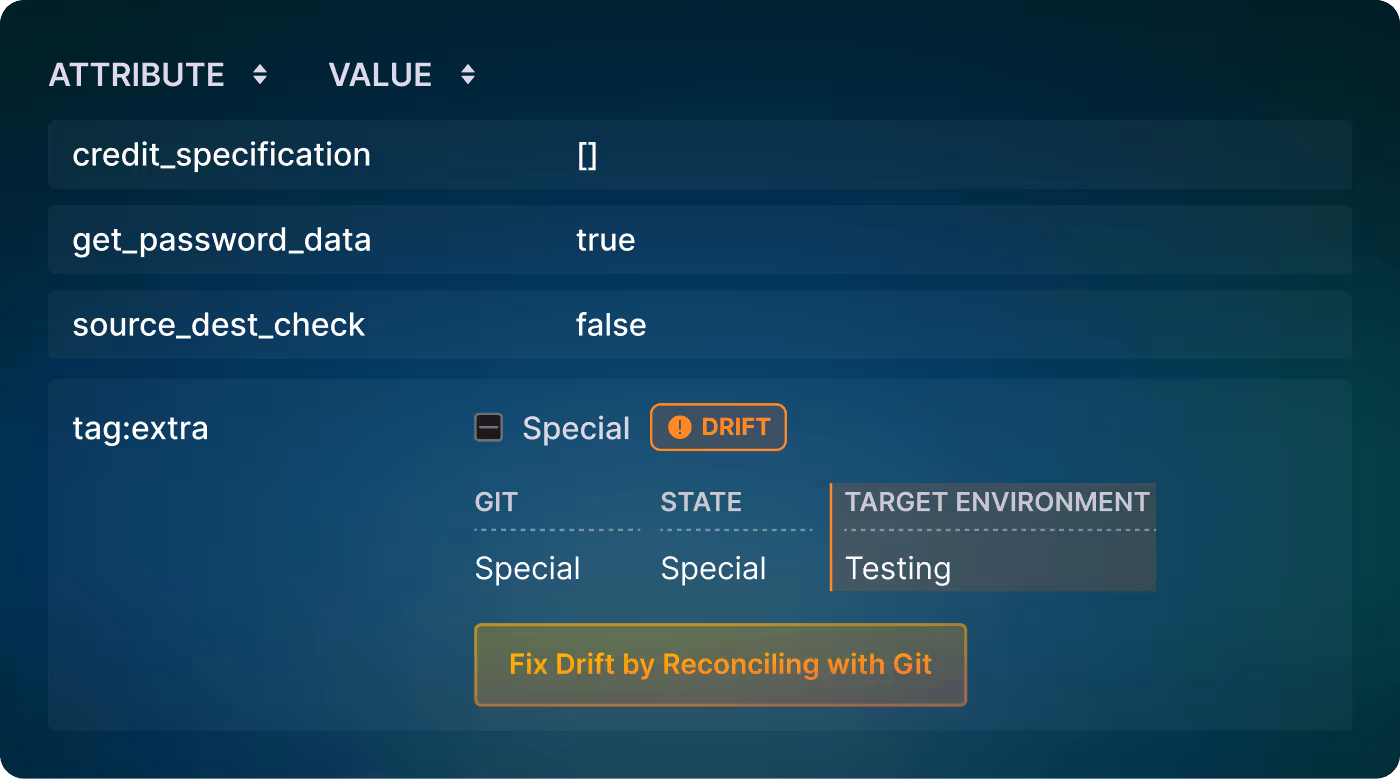Screen dimensions: 1400x779
Task: Click the tag:extra attribute label
Action: [139, 427]
